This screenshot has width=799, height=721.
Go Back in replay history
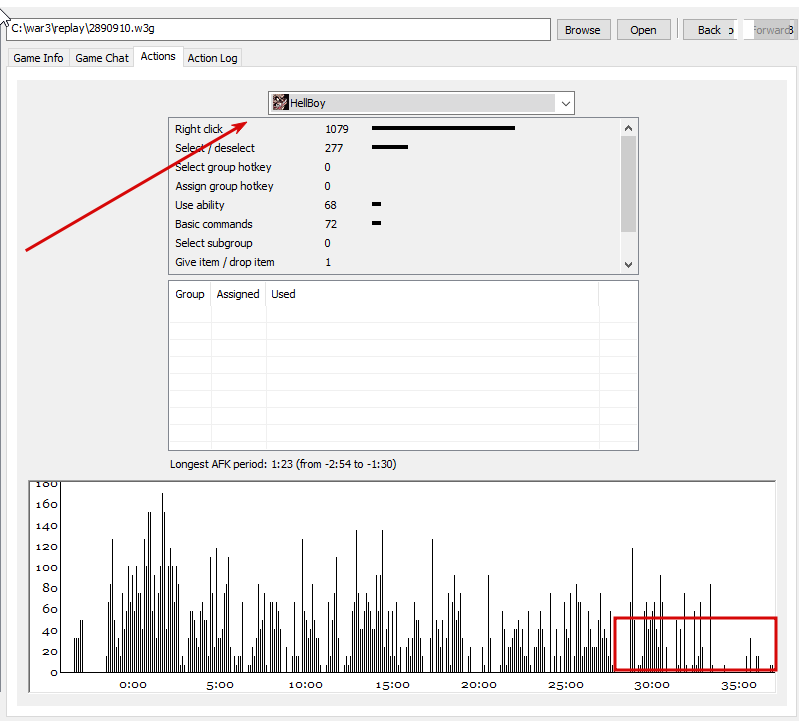pyautogui.click(x=710, y=30)
